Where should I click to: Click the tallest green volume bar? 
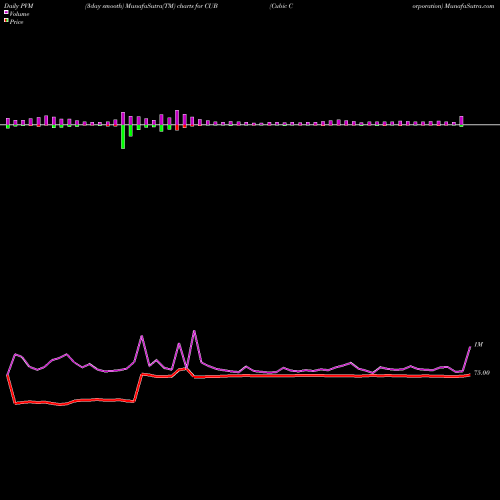pyautogui.click(x=123, y=137)
